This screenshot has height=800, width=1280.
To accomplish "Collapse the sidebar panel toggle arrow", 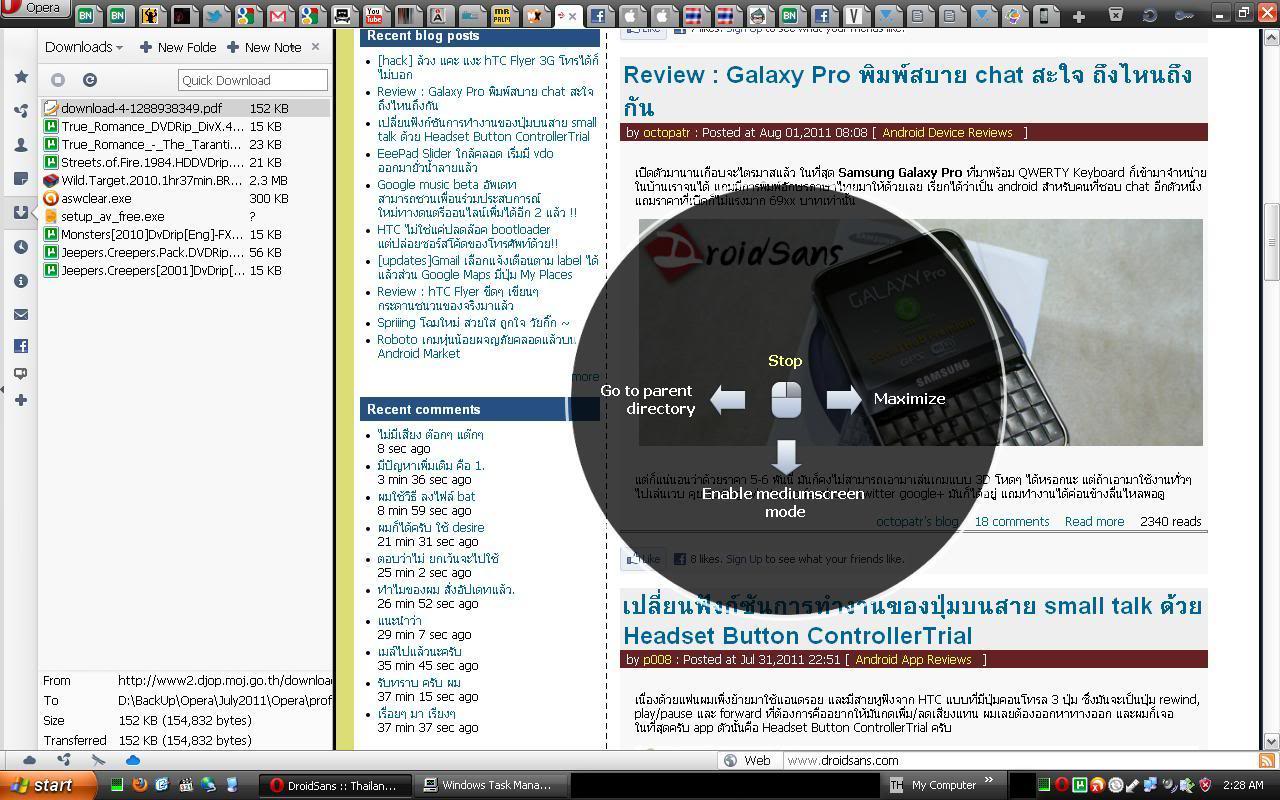I will coord(3,389).
